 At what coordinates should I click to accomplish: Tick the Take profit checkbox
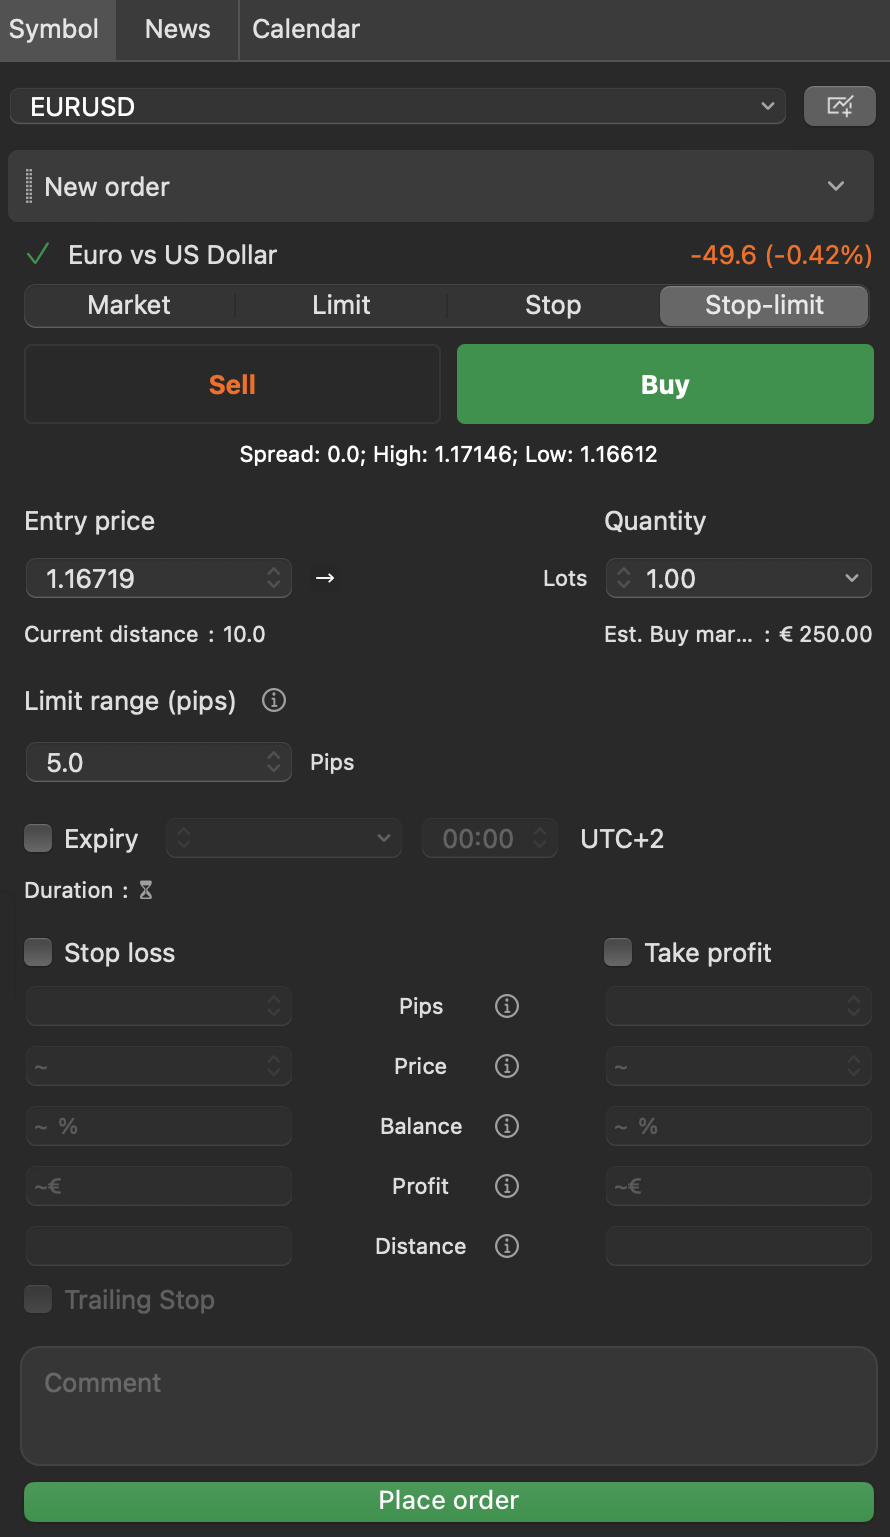click(x=618, y=953)
